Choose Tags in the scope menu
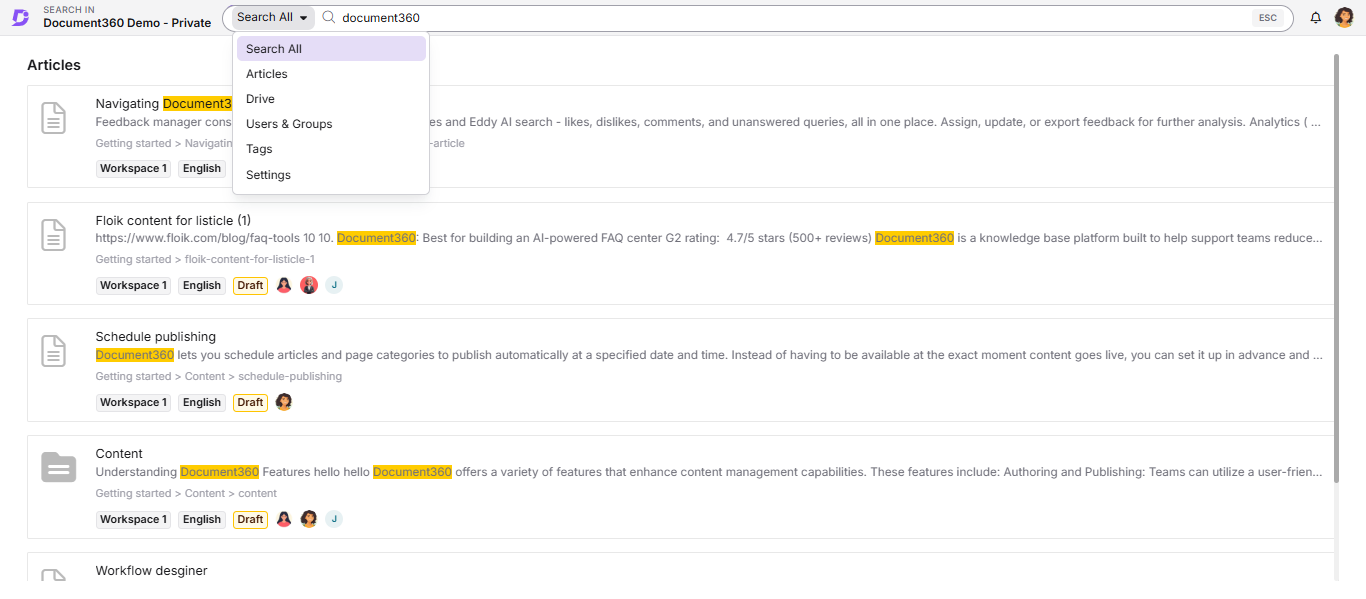 [331, 149]
